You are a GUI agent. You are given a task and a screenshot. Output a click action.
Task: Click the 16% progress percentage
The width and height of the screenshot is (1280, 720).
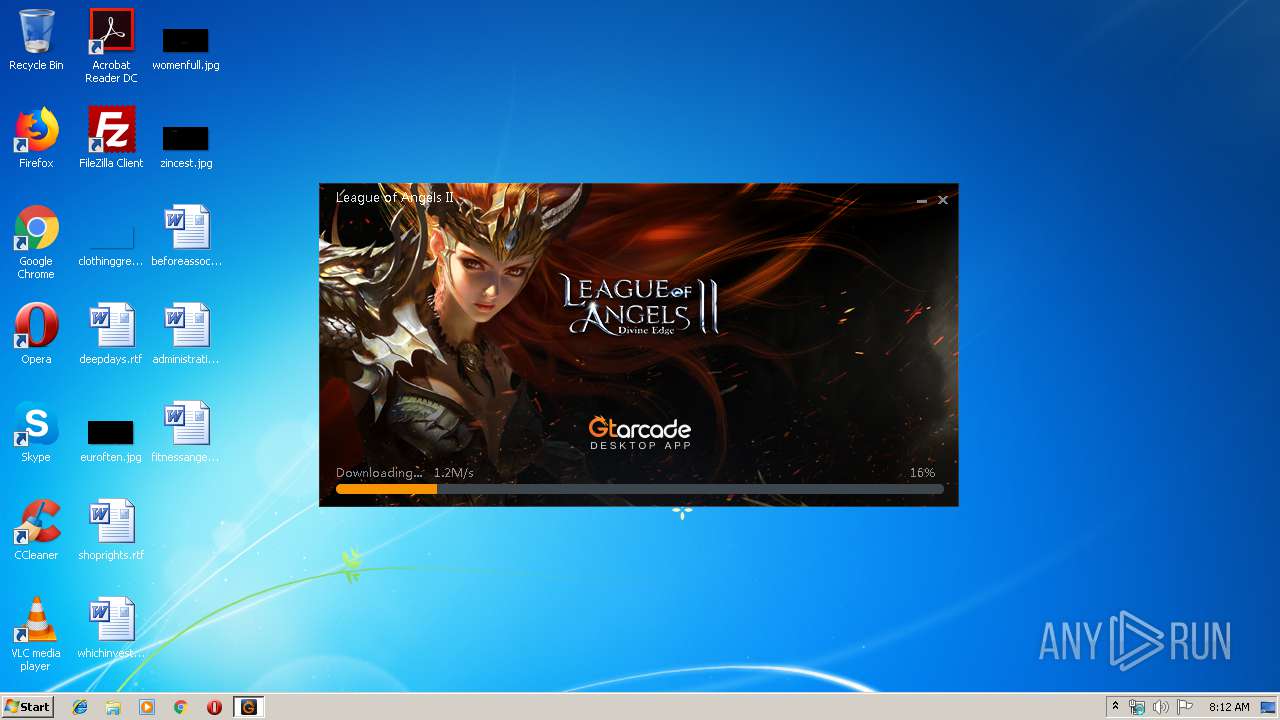922,472
